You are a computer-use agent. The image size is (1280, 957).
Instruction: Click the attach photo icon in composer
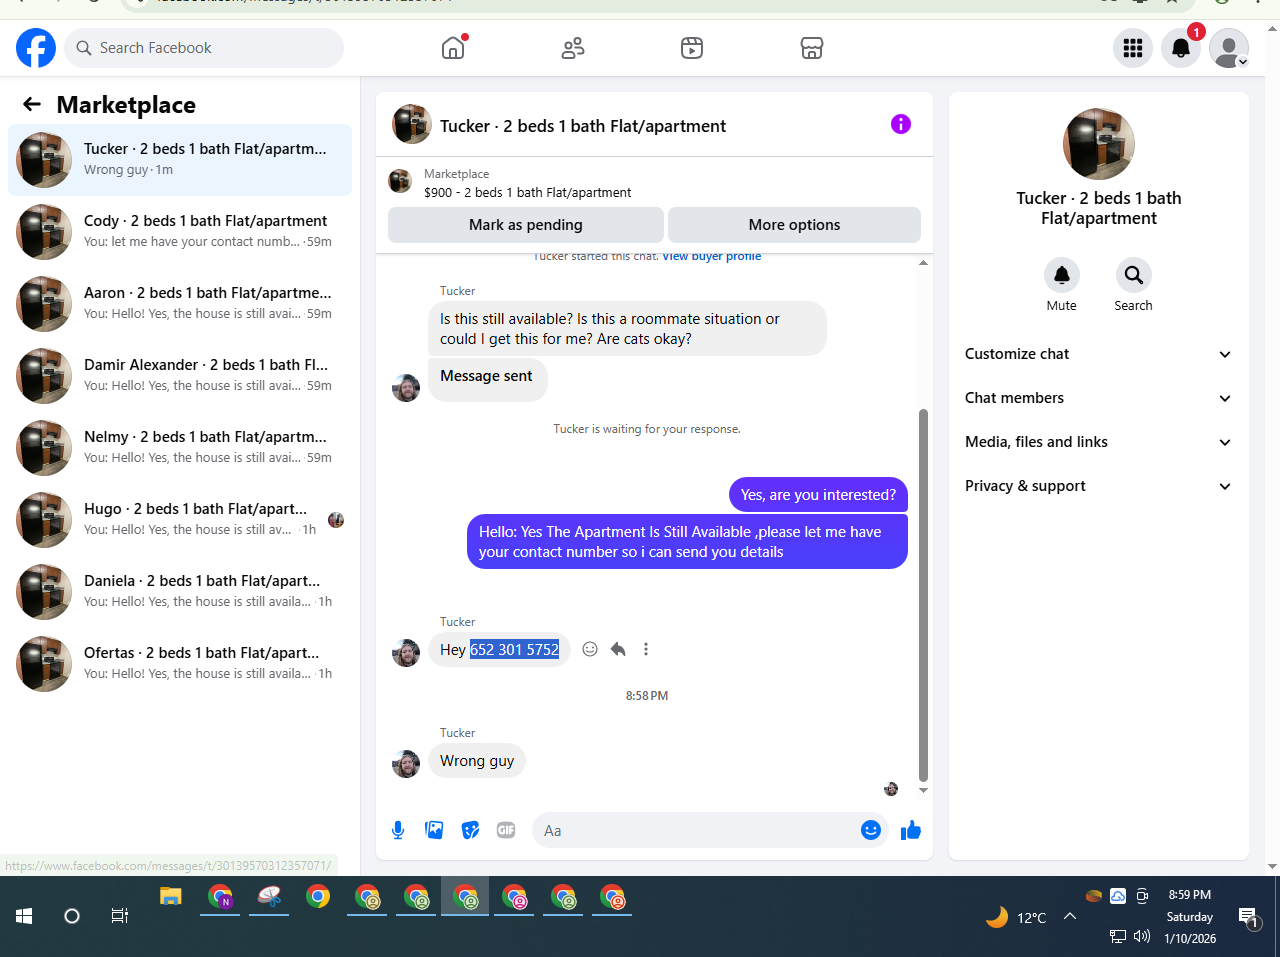point(434,830)
